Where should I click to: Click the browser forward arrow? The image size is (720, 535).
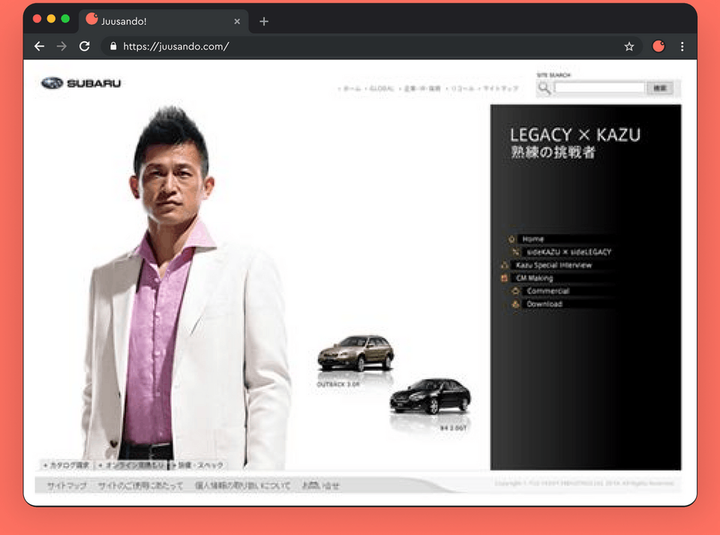(62, 46)
